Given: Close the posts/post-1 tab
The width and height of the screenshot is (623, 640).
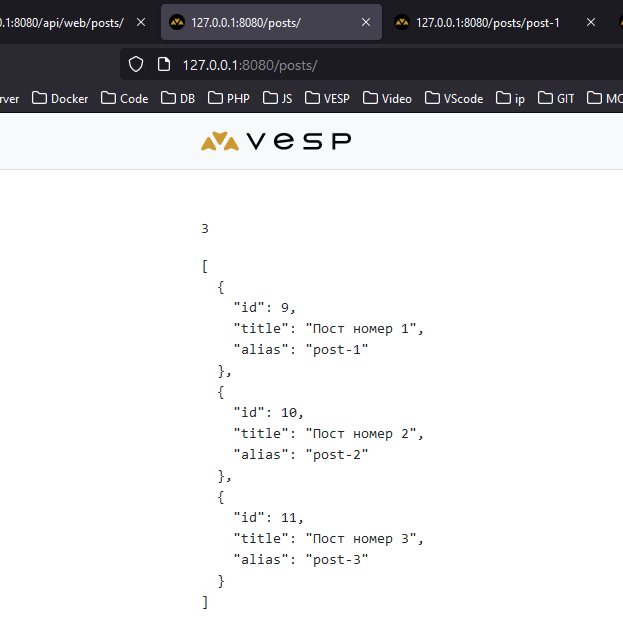Looking at the screenshot, I should point(590,22).
